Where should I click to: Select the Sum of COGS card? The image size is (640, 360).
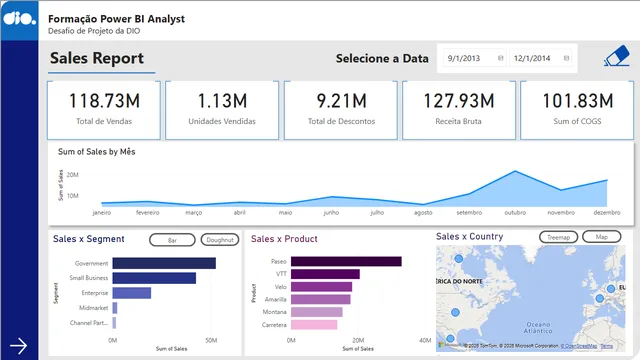click(x=577, y=110)
